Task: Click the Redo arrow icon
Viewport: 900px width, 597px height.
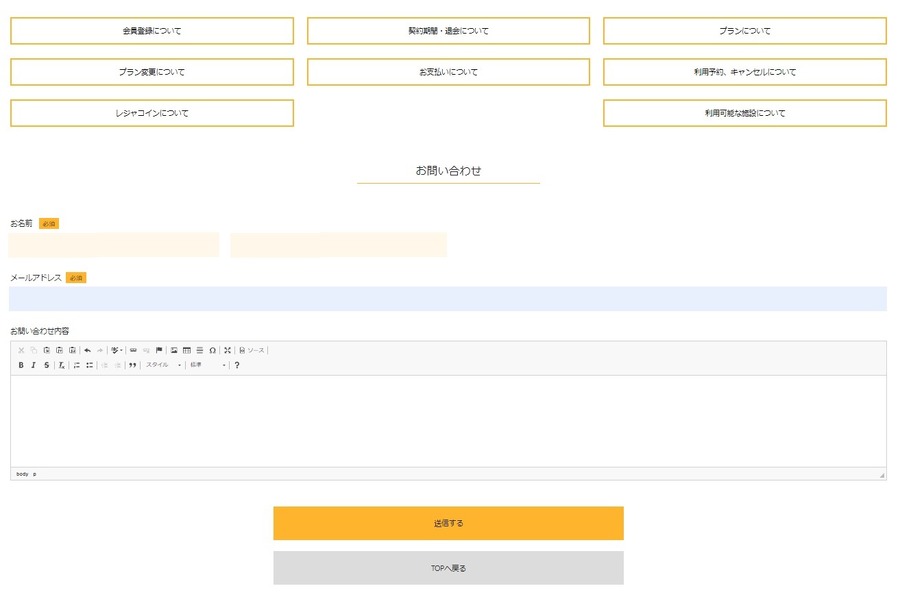Action: coord(100,350)
